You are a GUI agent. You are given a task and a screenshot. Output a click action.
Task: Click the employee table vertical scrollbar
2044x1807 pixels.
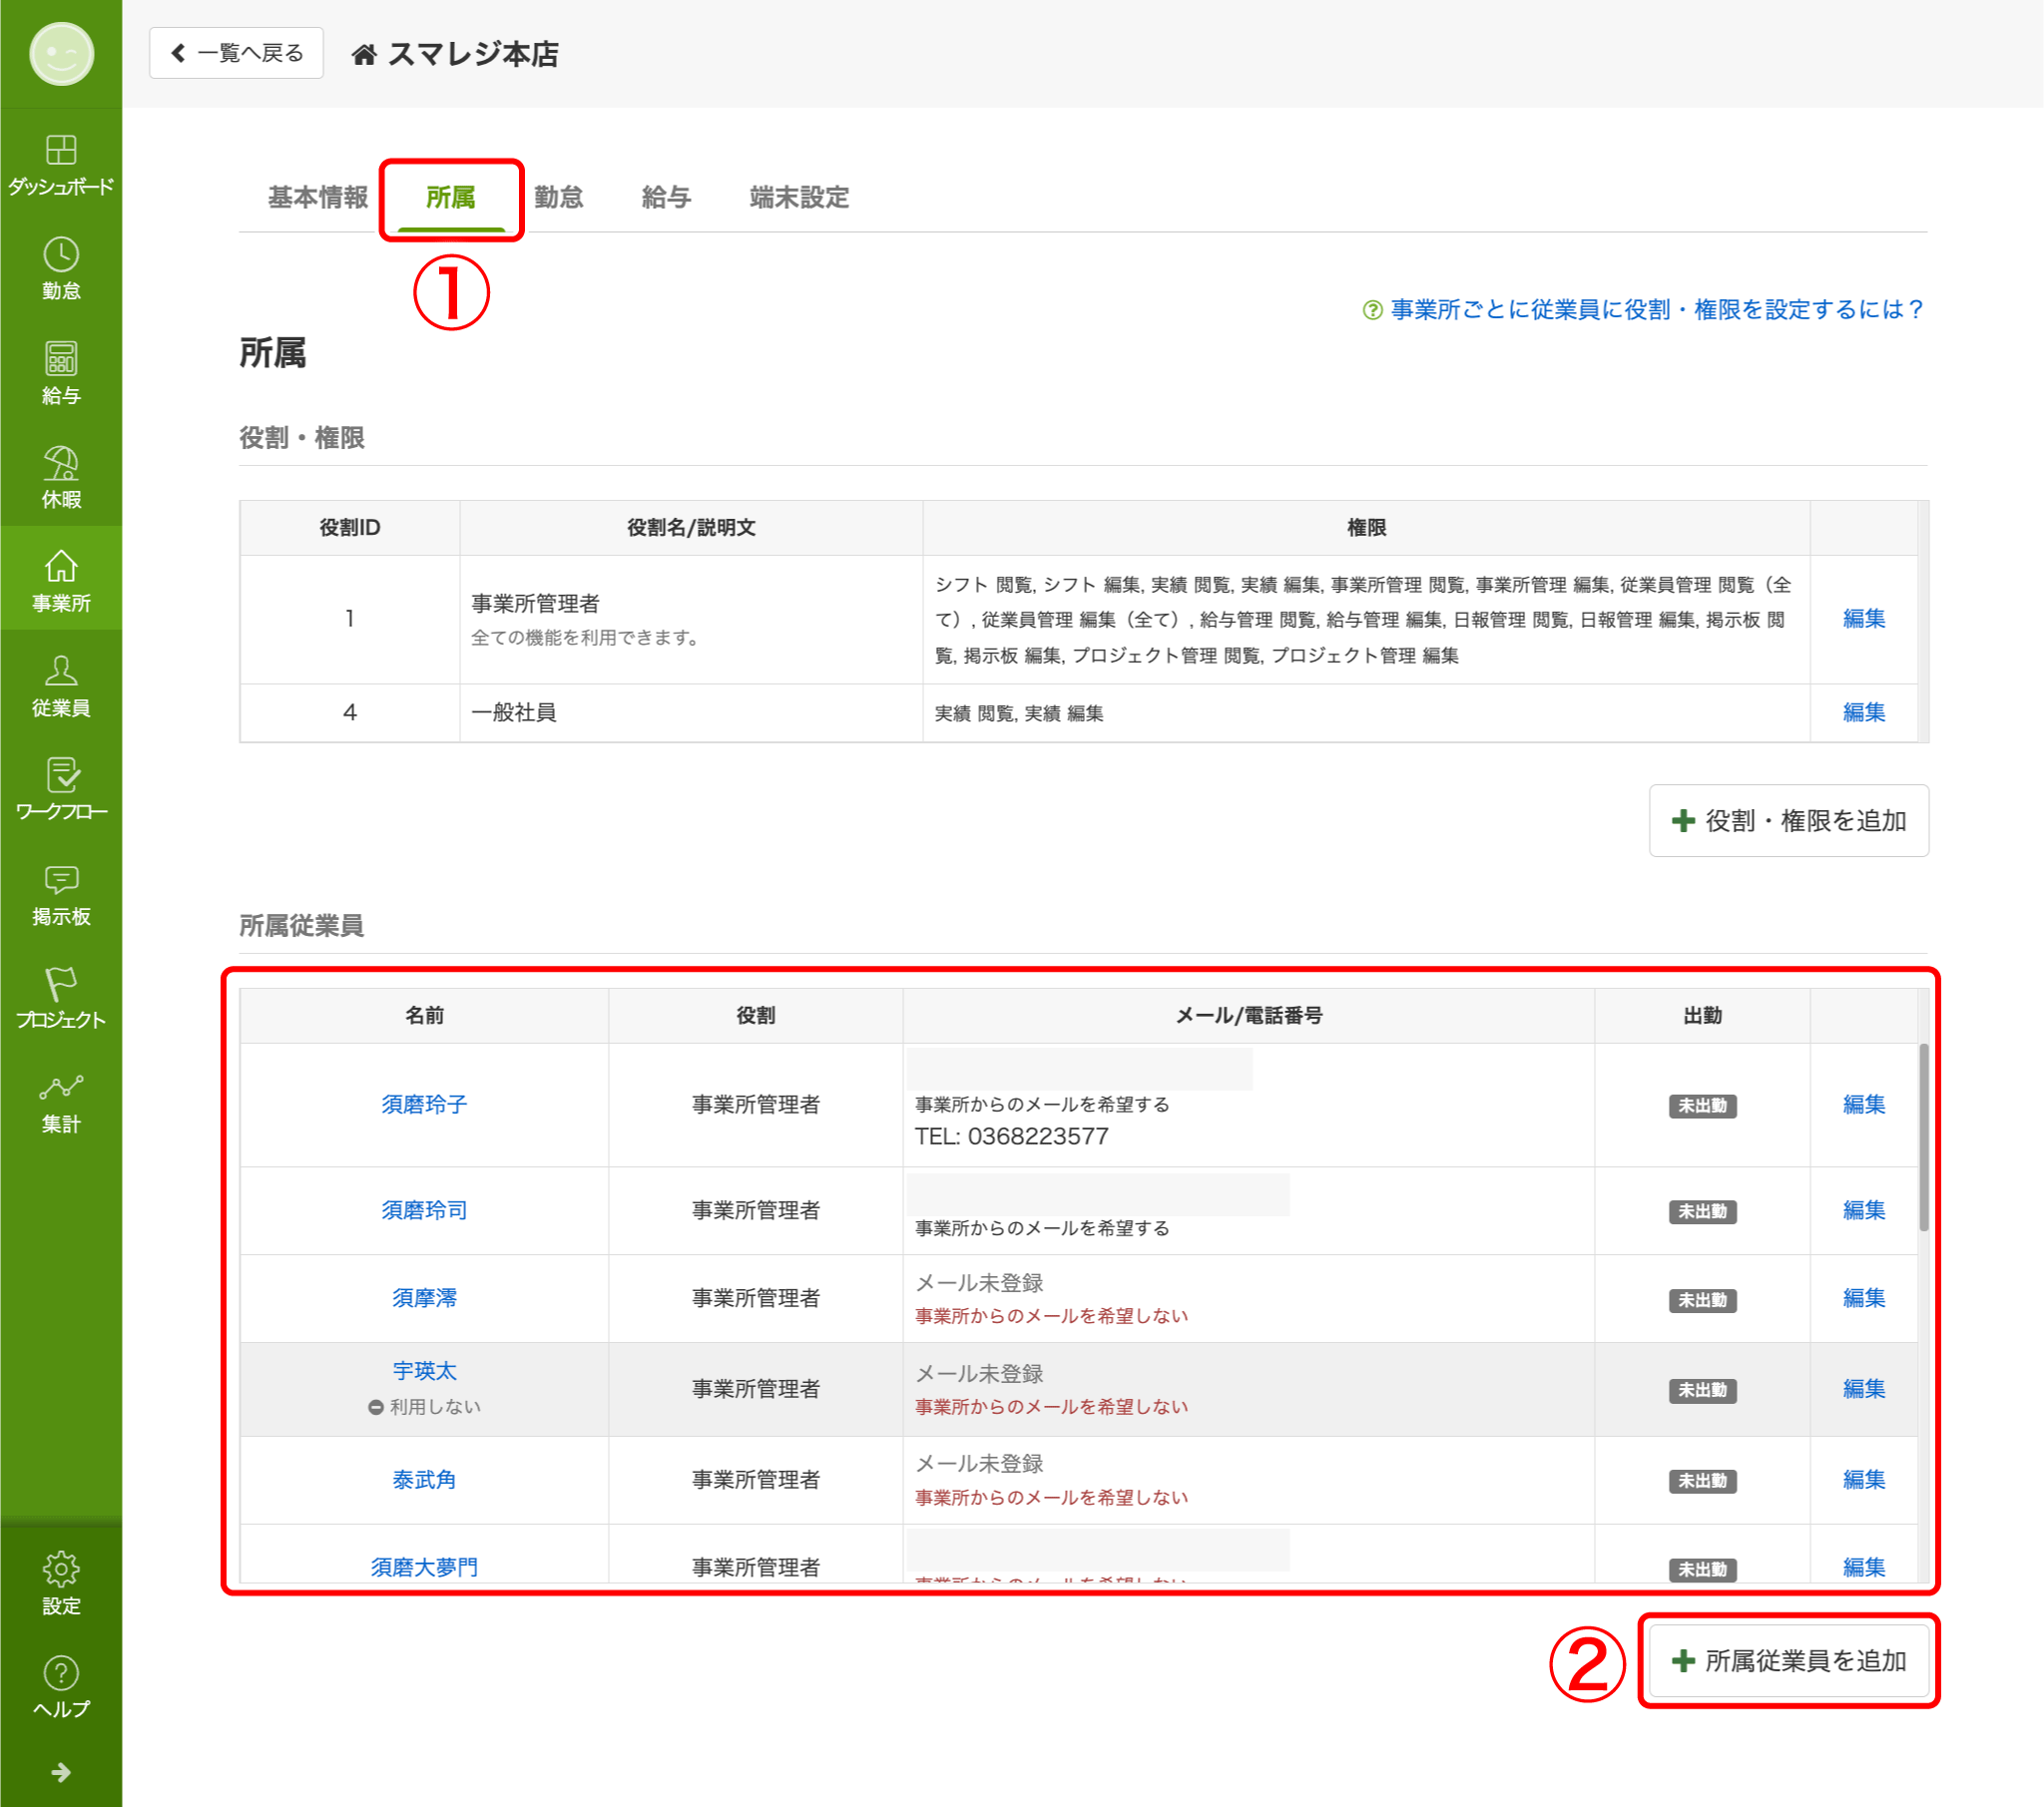click(x=1923, y=1137)
